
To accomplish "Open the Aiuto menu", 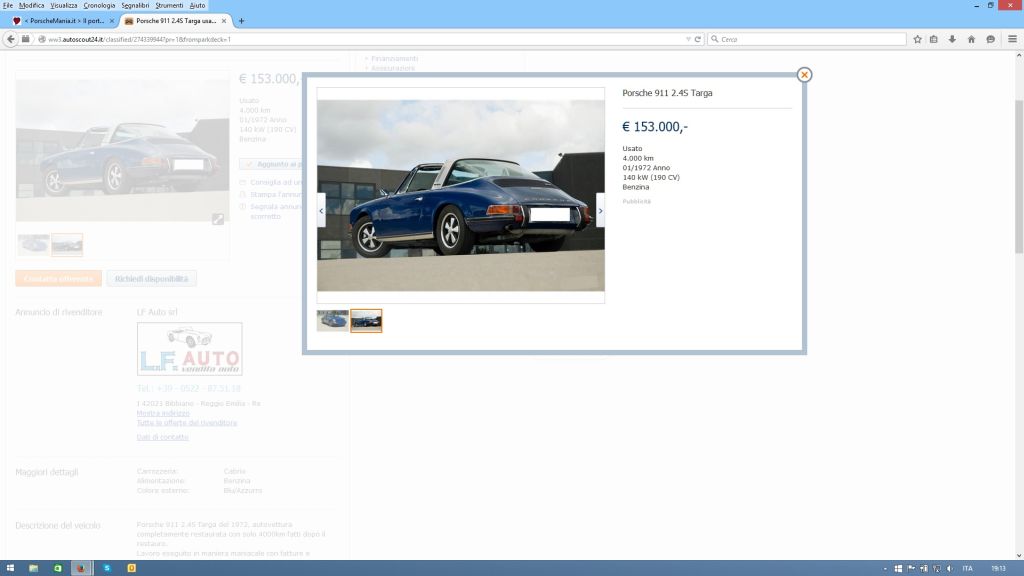I will 197,5.
